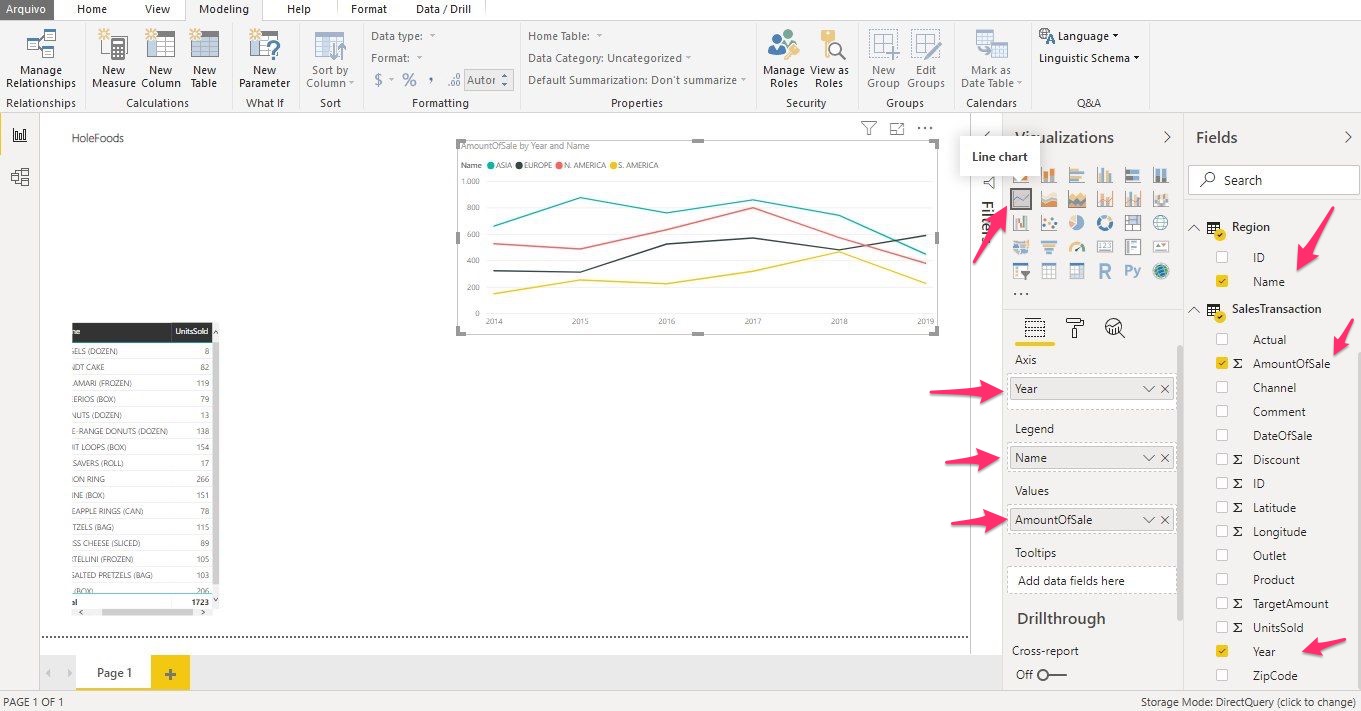Select the pie chart visualization
This screenshot has width=1361, height=711.
pyautogui.click(x=1077, y=223)
